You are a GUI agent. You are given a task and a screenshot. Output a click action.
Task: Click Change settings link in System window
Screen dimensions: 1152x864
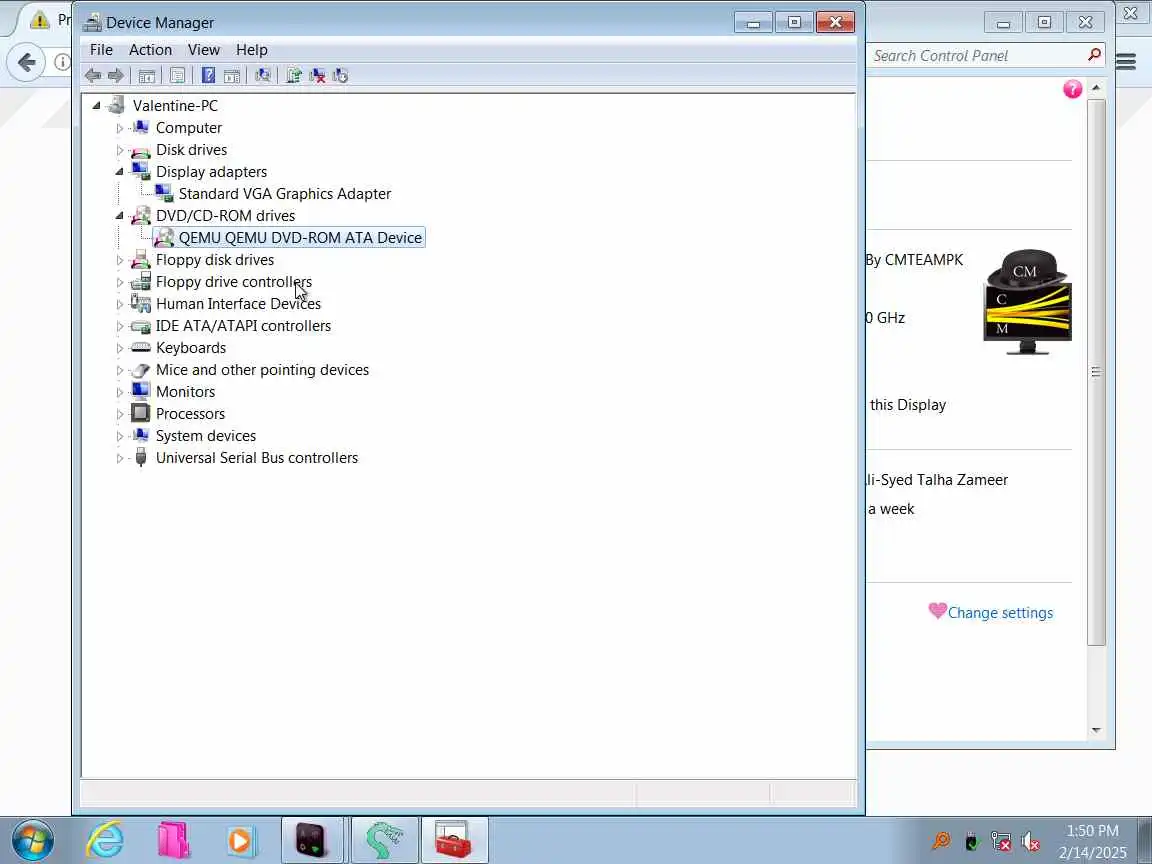1000,613
